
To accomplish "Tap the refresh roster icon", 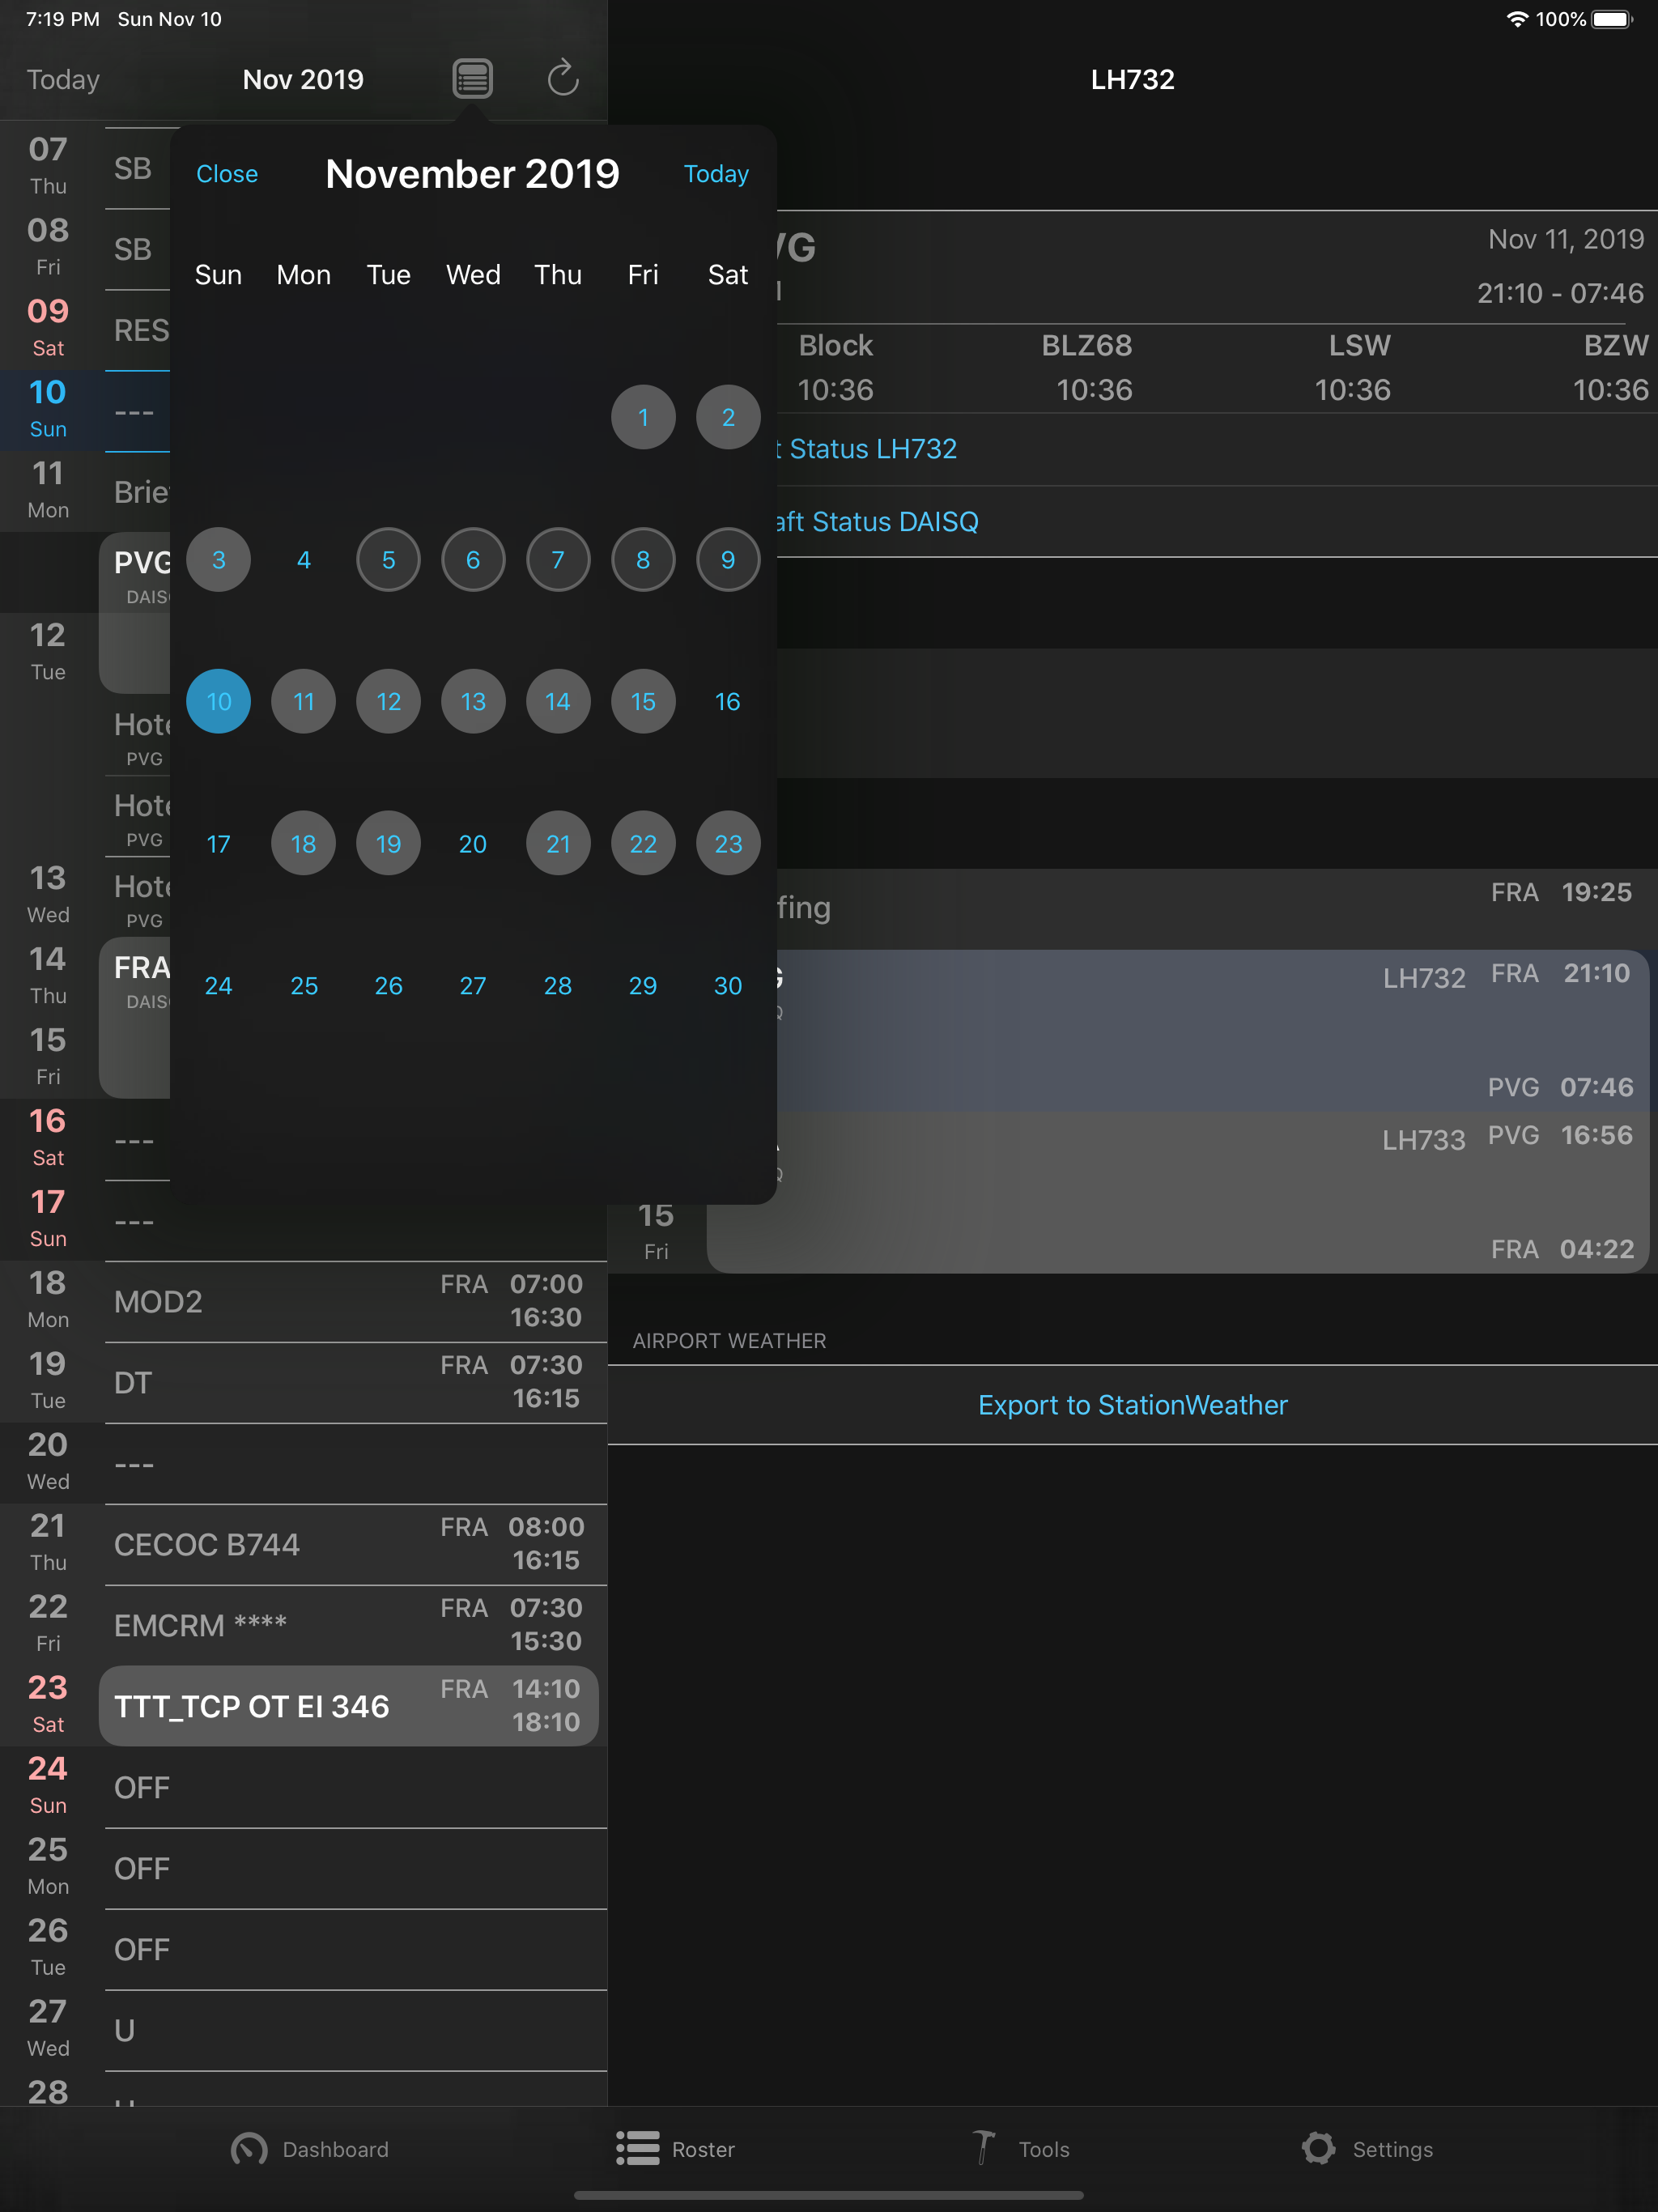I will [563, 78].
